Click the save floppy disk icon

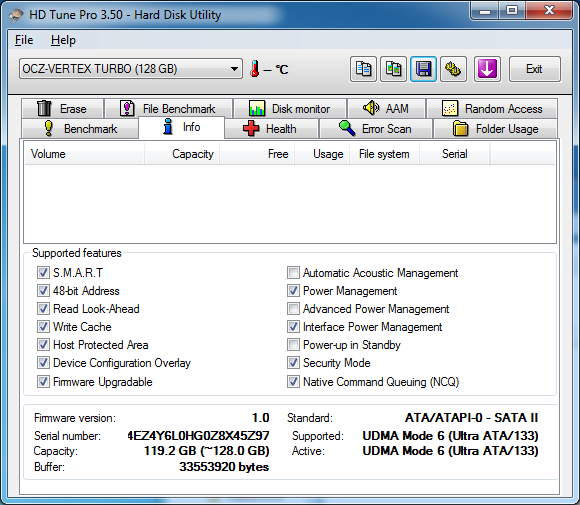[x=424, y=69]
